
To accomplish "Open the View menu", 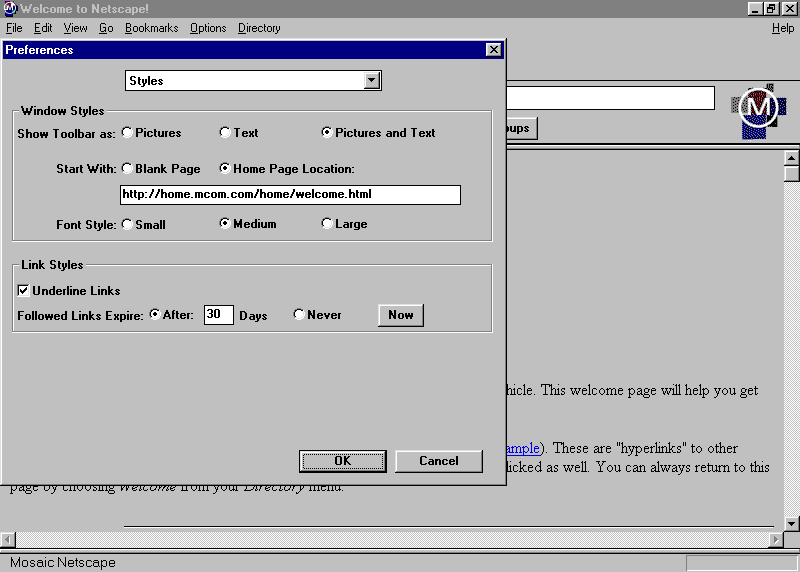I will coord(75,28).
